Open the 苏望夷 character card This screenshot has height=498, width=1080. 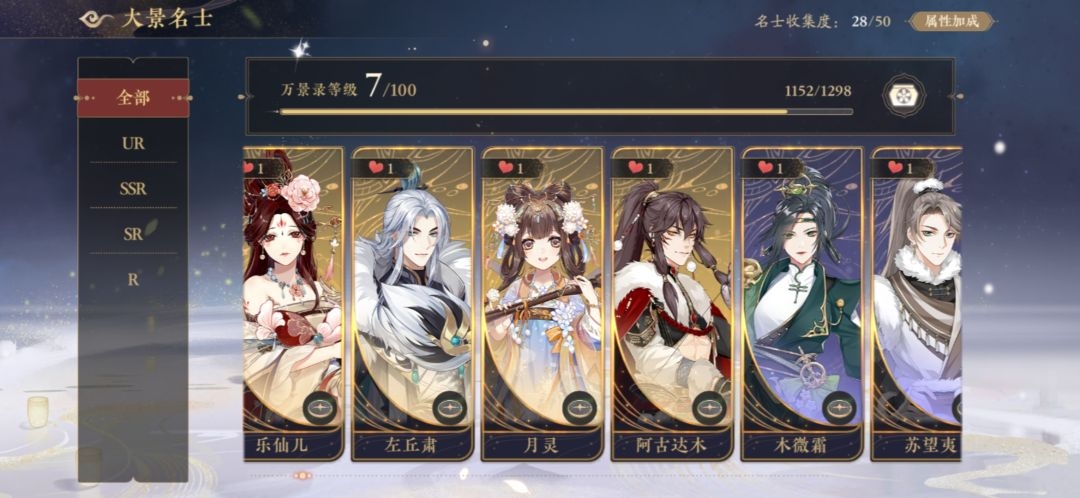pos(917,304)
